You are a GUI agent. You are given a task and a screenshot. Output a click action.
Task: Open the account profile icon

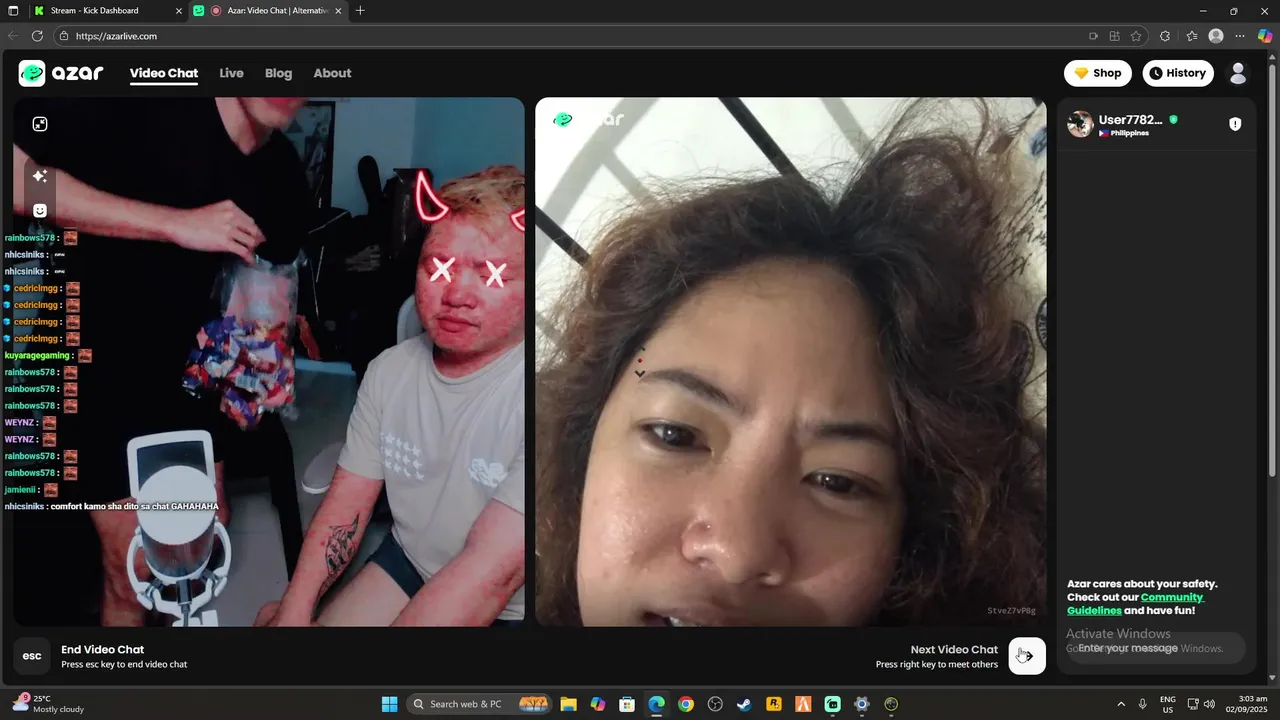pos(1238,73)
